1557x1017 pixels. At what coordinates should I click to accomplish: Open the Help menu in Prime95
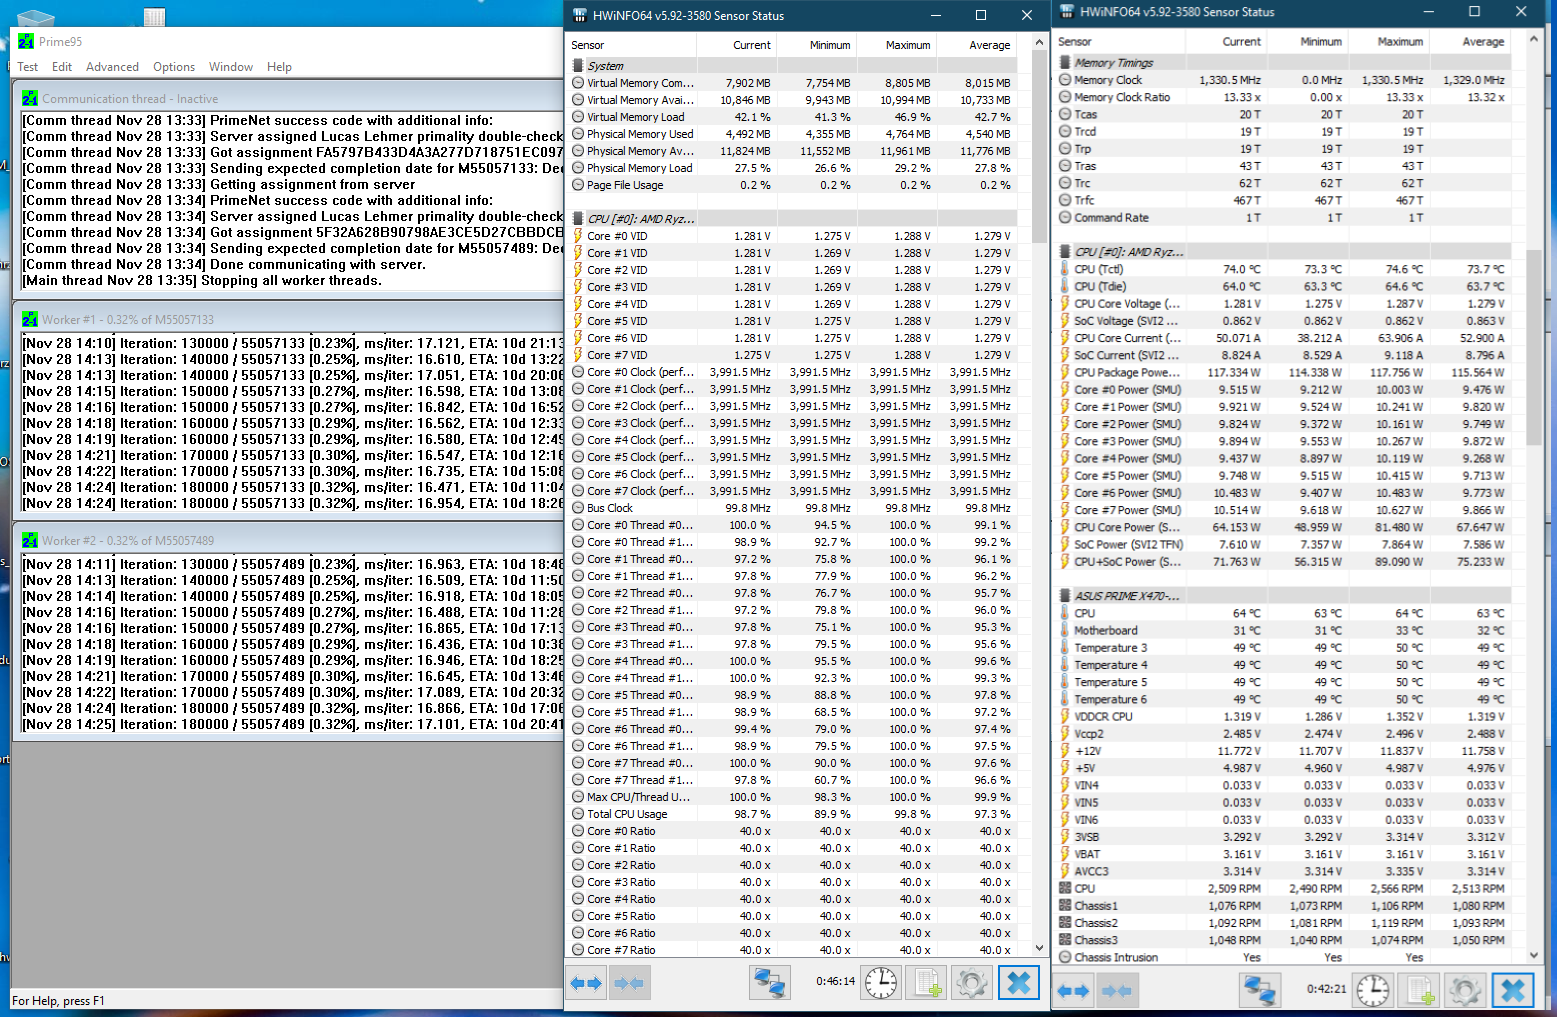(x=279, y=67)
